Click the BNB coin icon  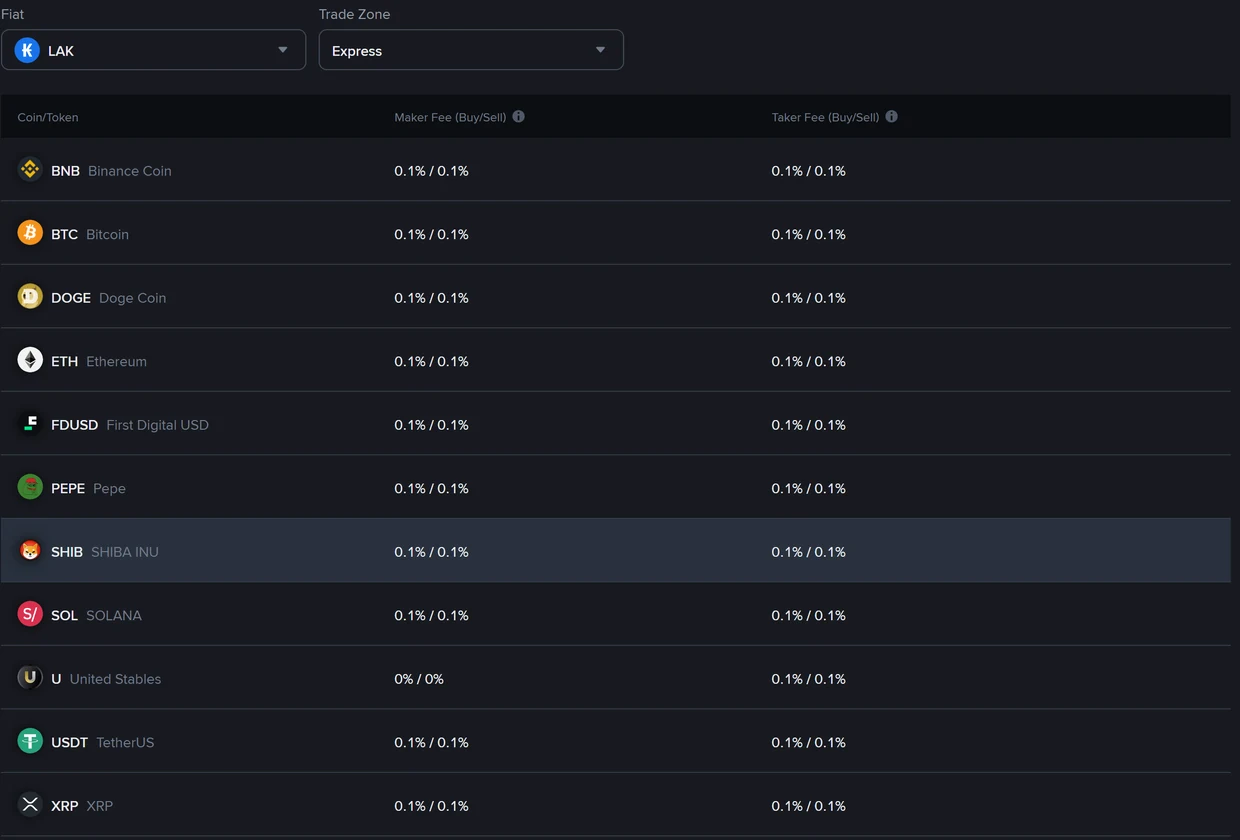tap(30, 170)
